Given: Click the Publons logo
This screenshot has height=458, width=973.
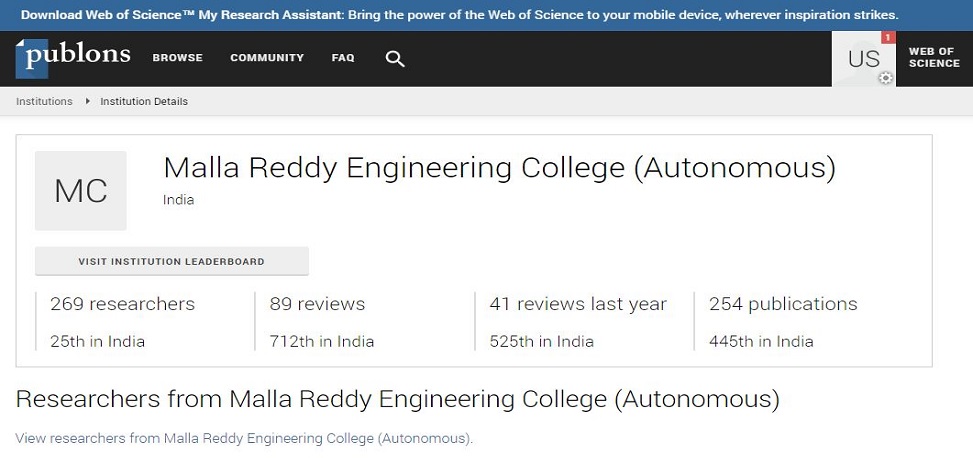Looking at the screenshot, I should 73,58.
